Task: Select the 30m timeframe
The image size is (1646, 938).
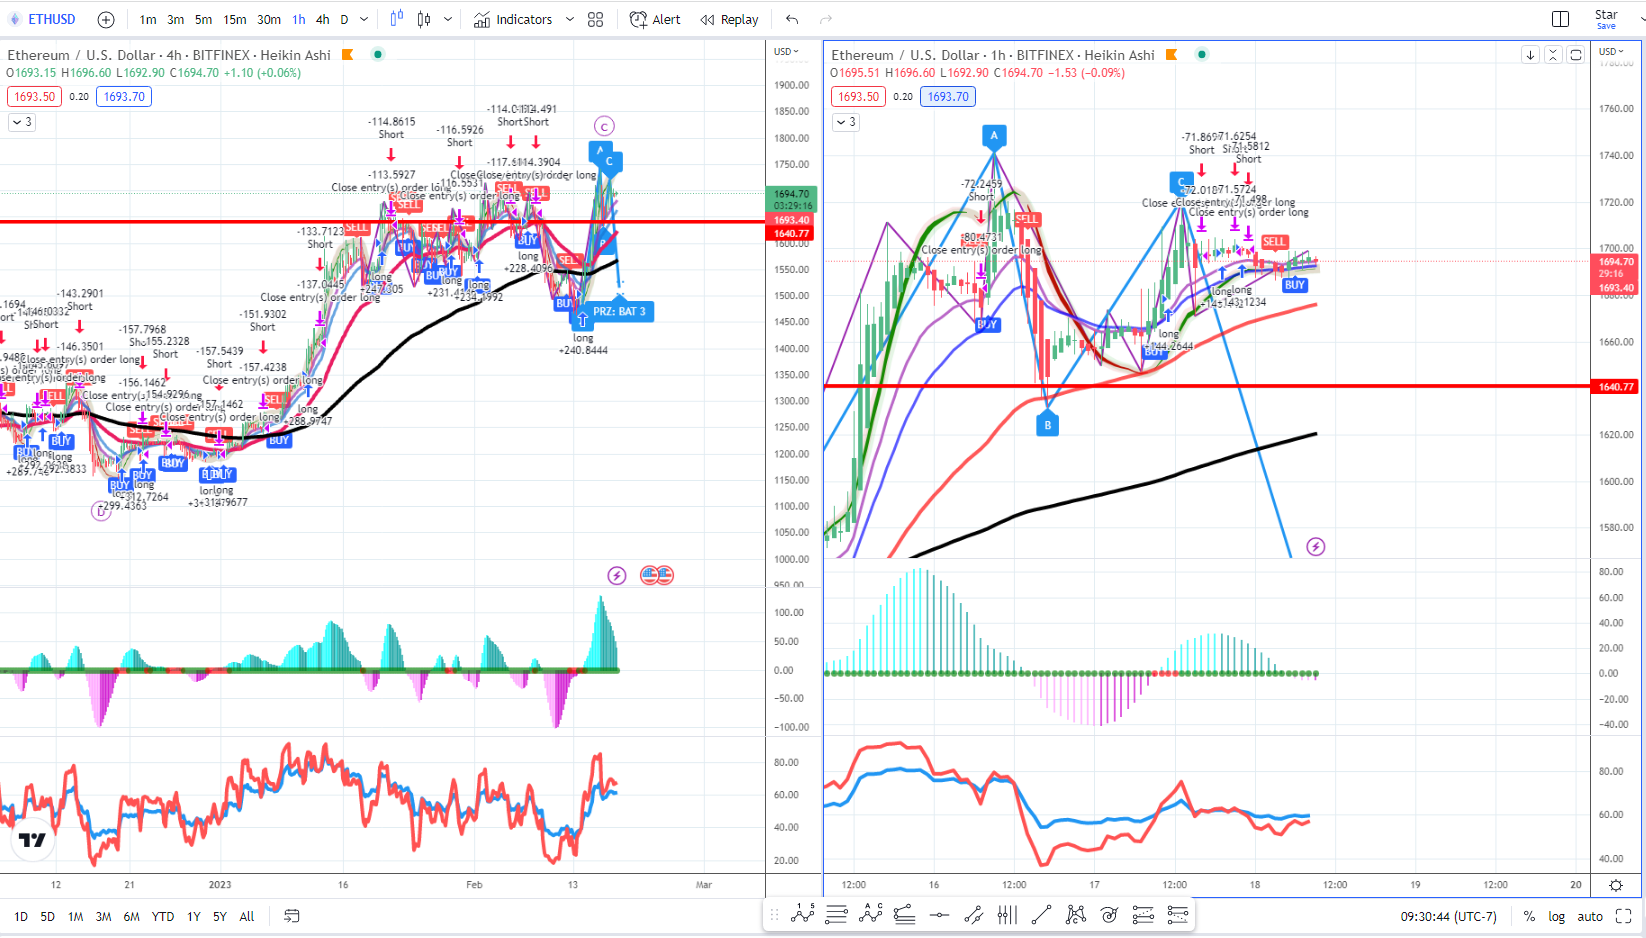Action: coord(269,19)
